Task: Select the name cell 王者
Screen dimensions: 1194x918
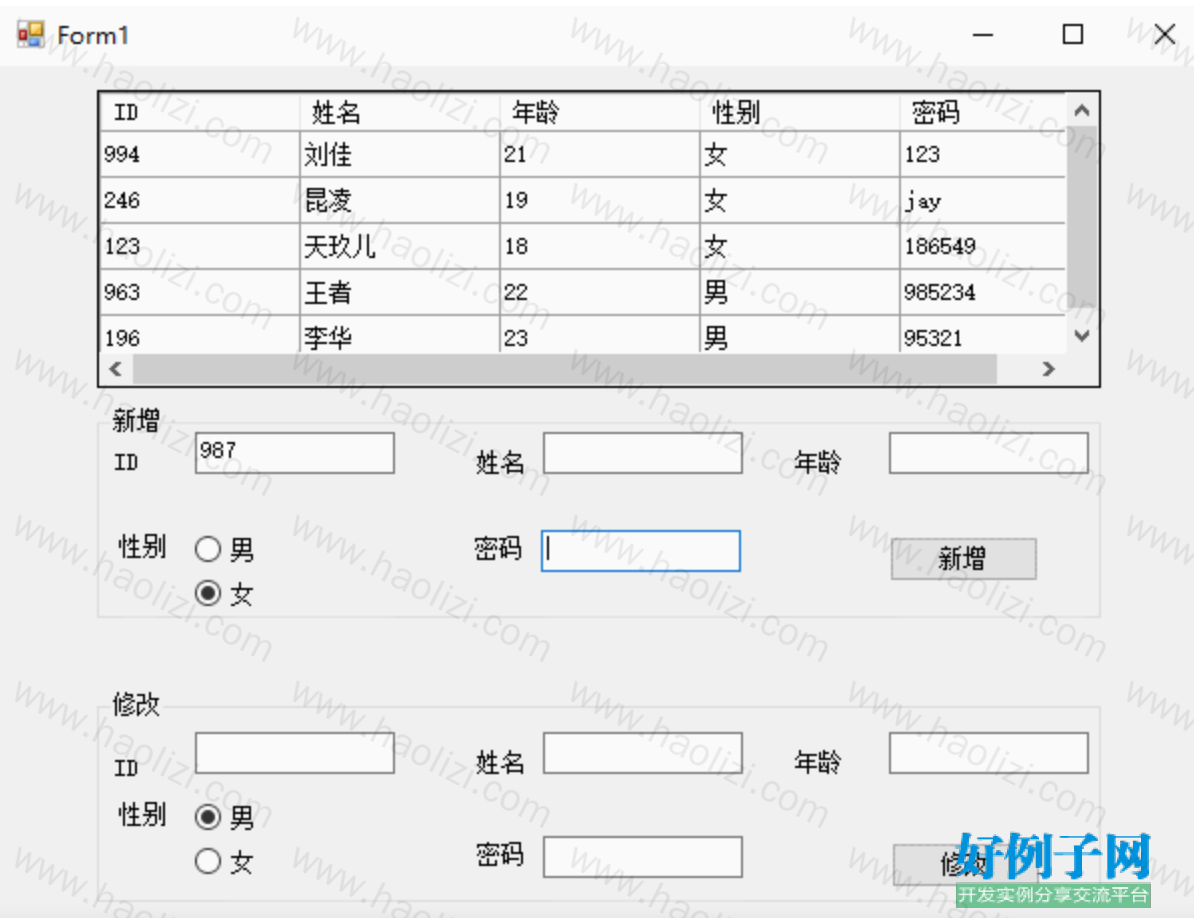Action: [400, 292]
